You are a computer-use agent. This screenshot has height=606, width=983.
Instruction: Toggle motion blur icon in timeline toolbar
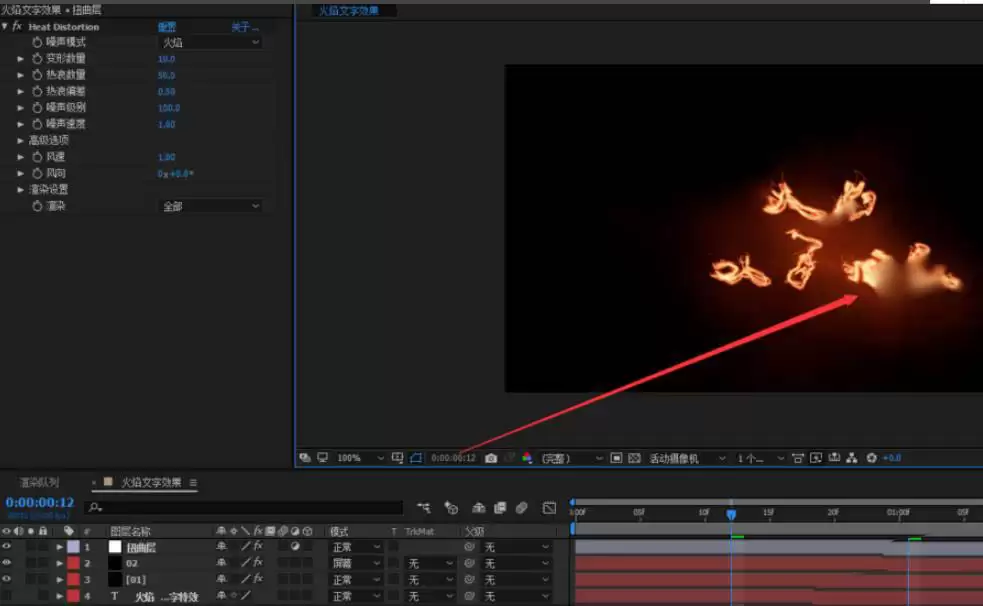pos(522,508)
